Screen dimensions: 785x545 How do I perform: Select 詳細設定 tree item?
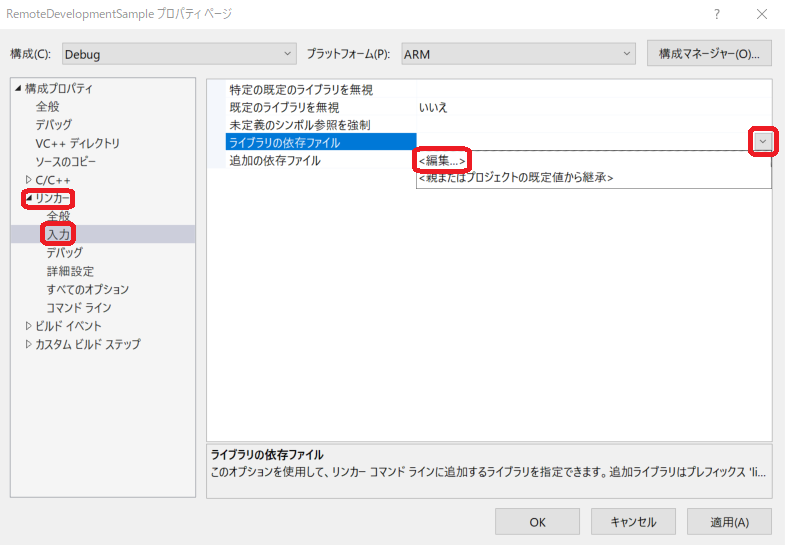[x=71, y=271]
